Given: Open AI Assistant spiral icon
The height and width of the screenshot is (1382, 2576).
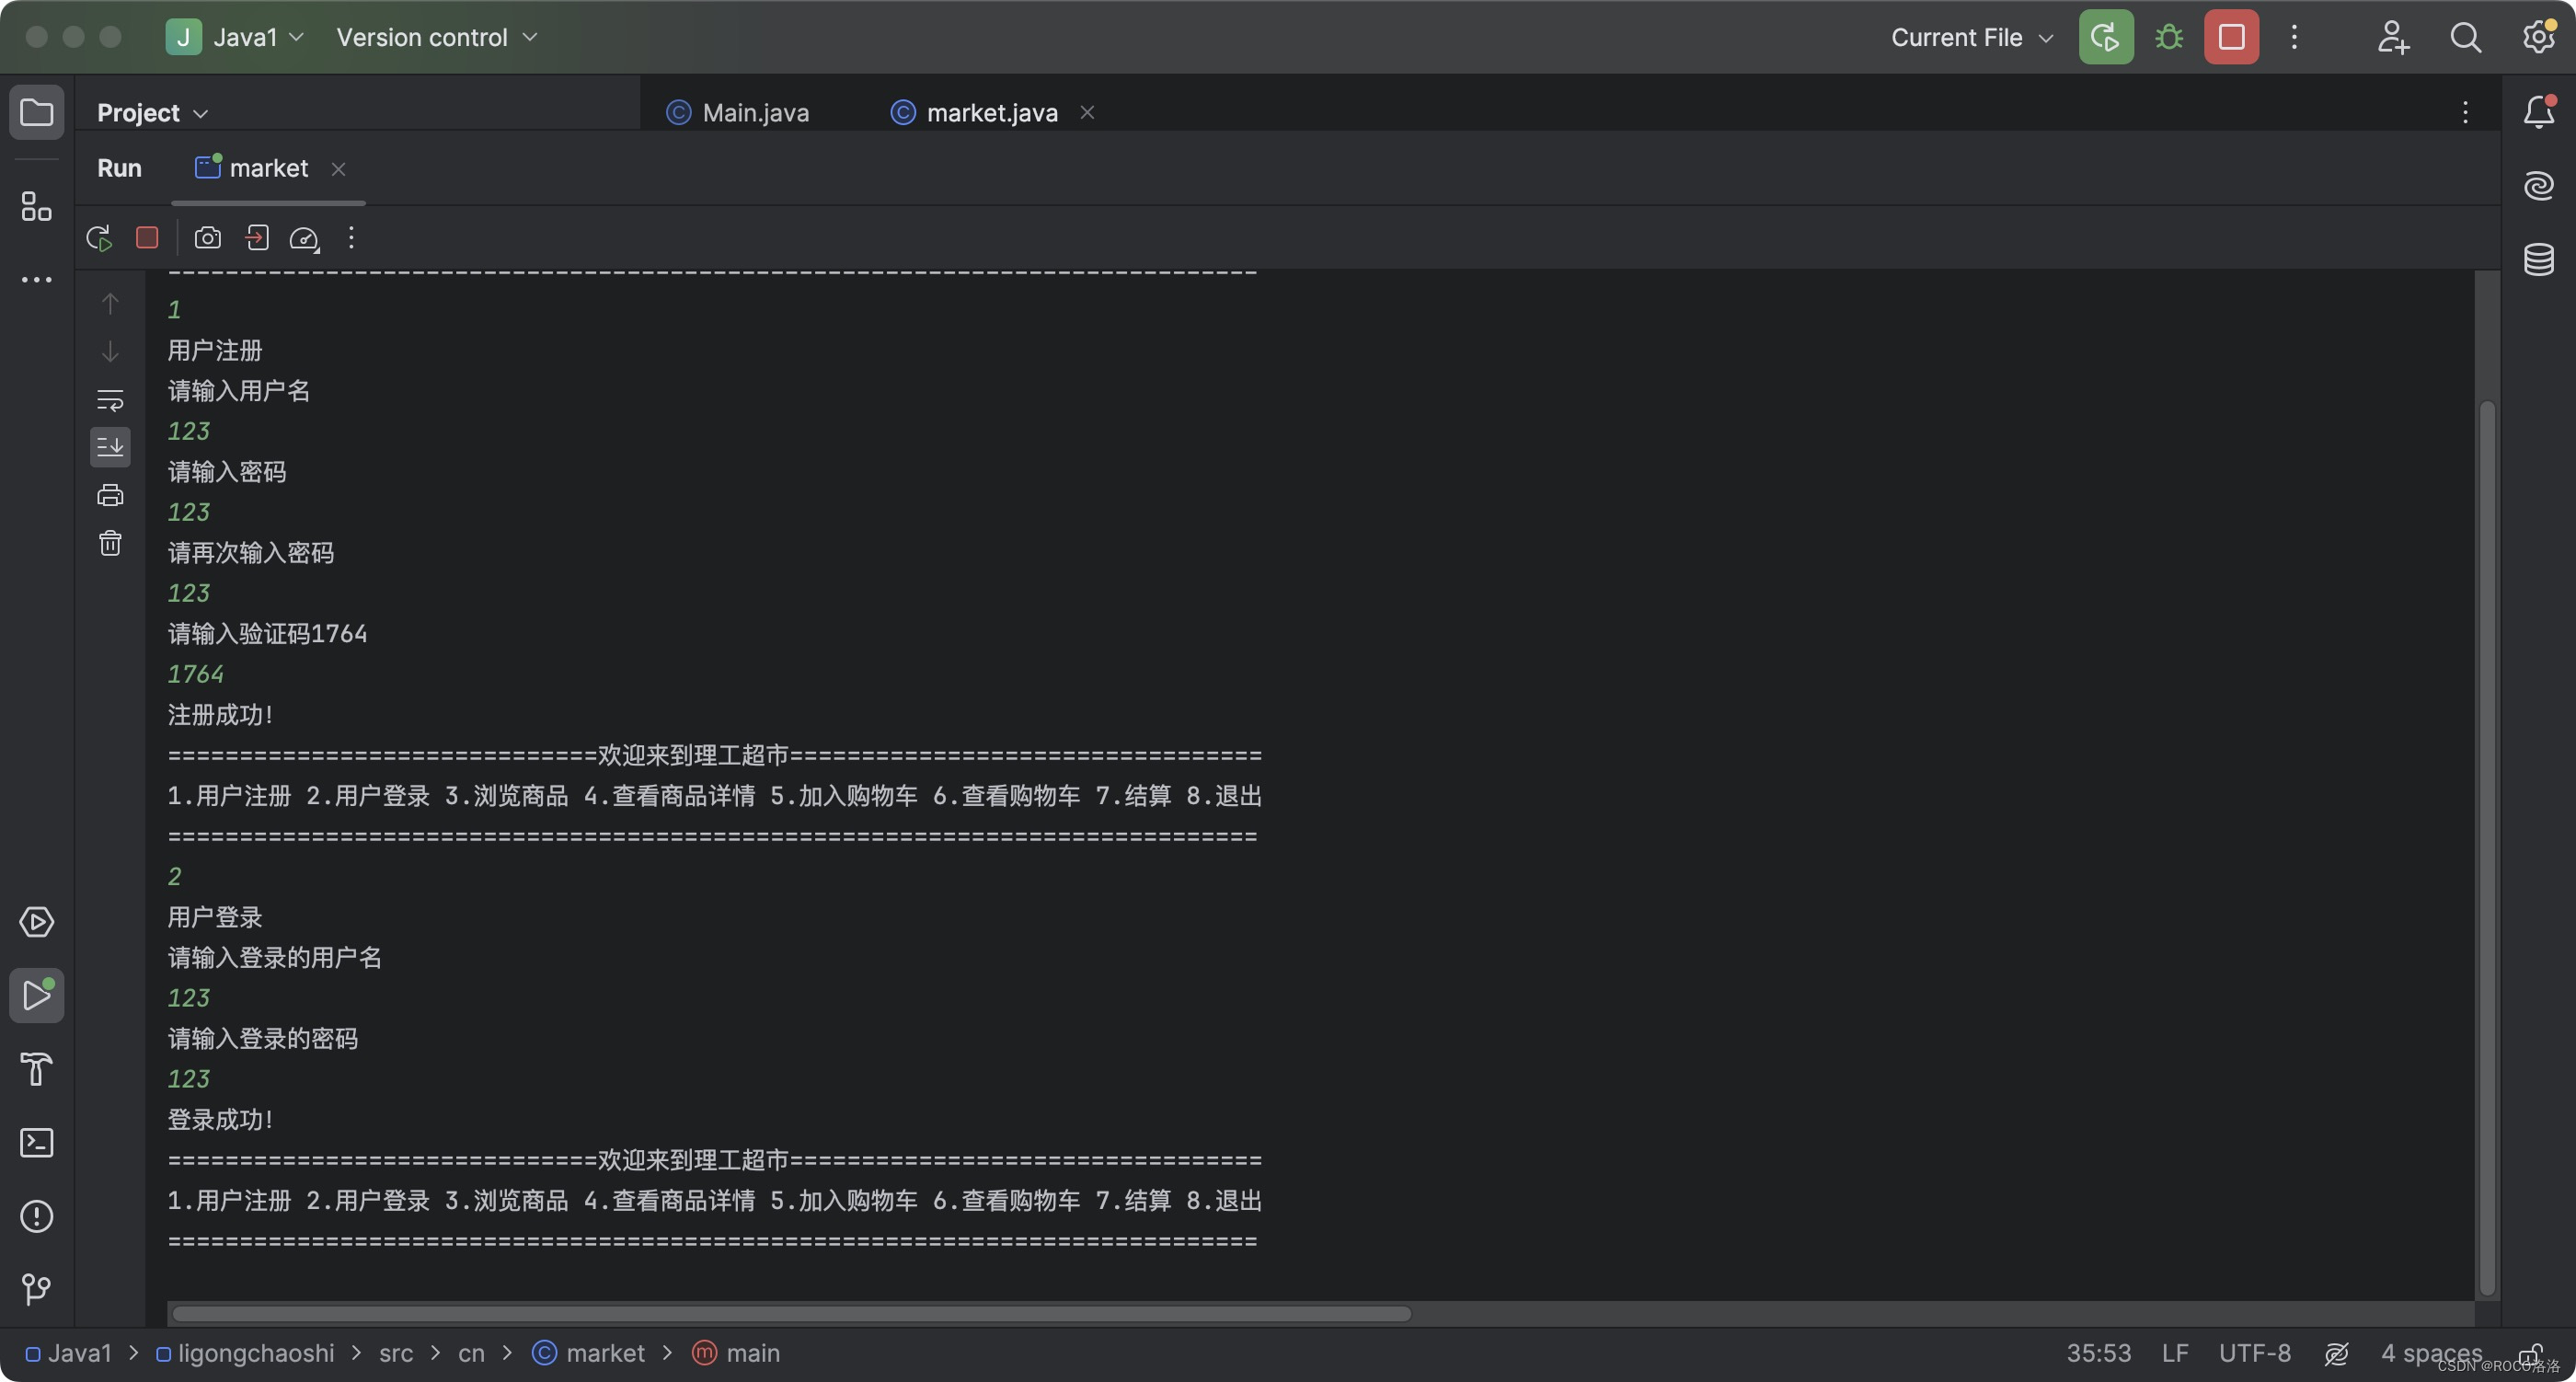Looking at the screenshot, I should click(x=2539, y=186).
